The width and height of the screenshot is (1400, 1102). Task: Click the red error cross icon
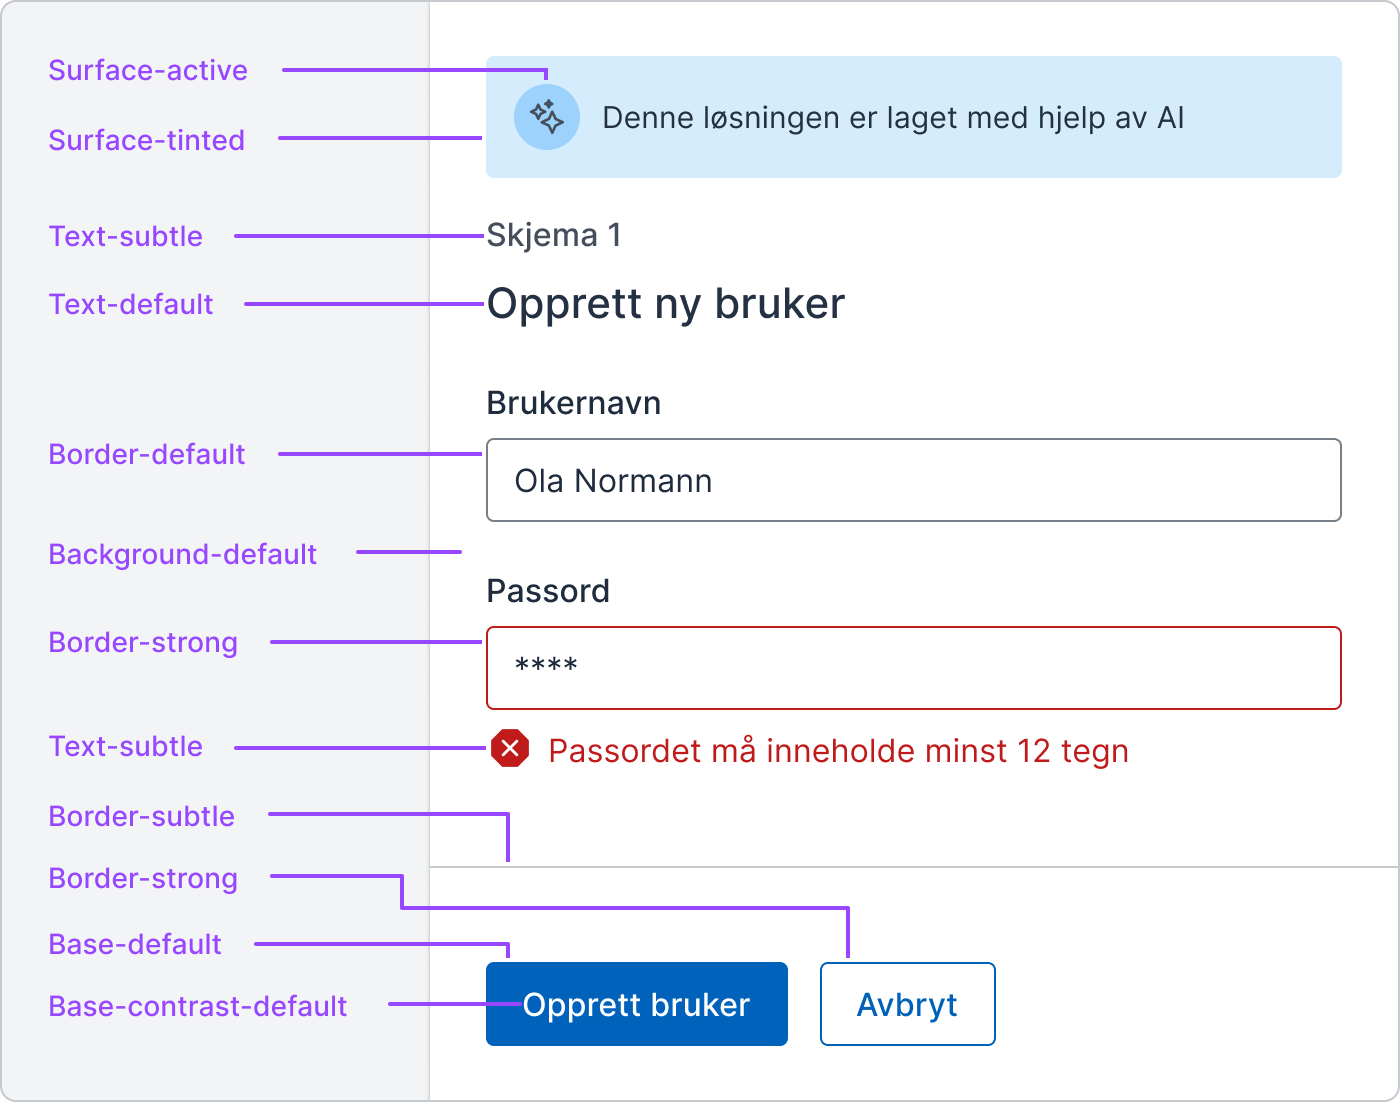(x=510, y=749)
